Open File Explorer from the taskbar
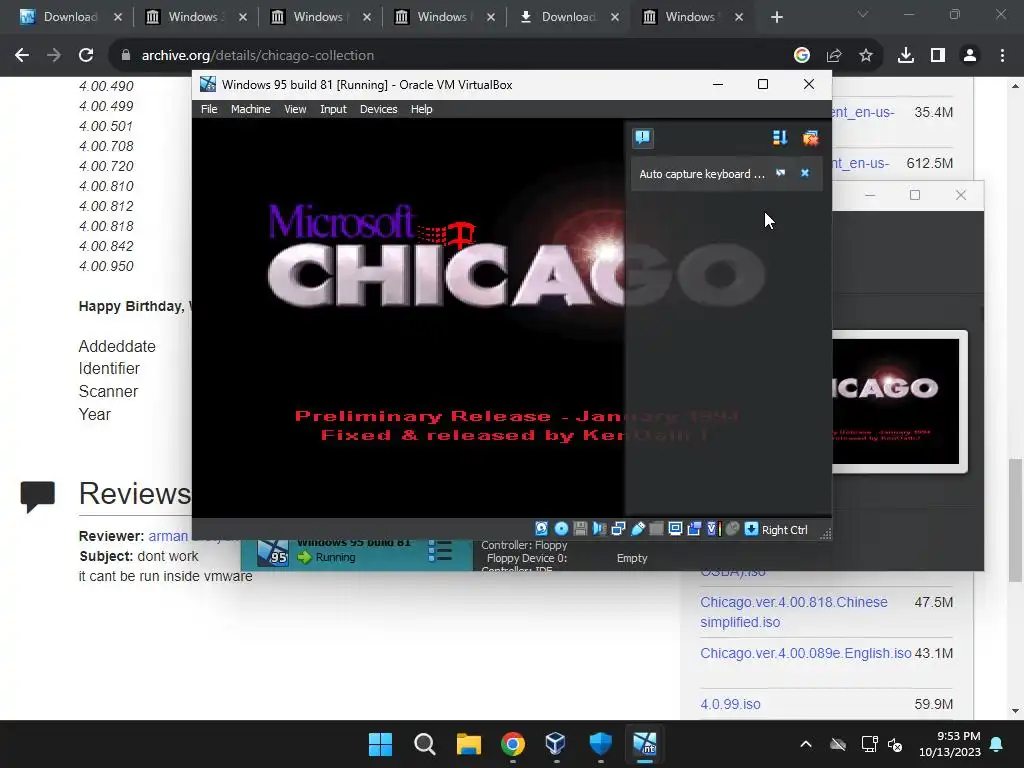1024x768 pixels. point(468,744)
